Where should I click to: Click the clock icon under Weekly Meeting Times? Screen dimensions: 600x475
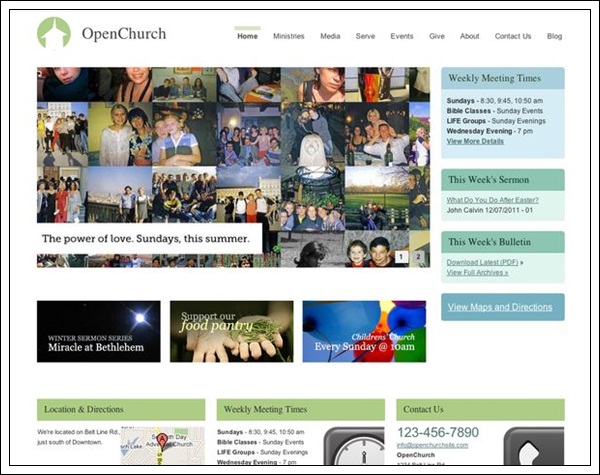pyautogui.click(x=354, y=446)
